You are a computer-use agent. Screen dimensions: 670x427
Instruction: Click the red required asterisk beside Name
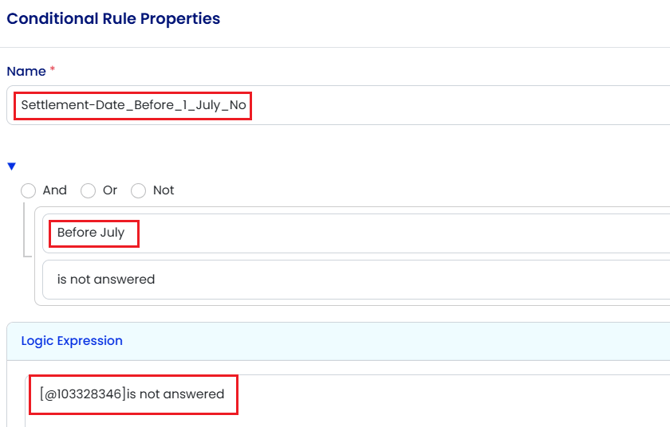(53, 71)
